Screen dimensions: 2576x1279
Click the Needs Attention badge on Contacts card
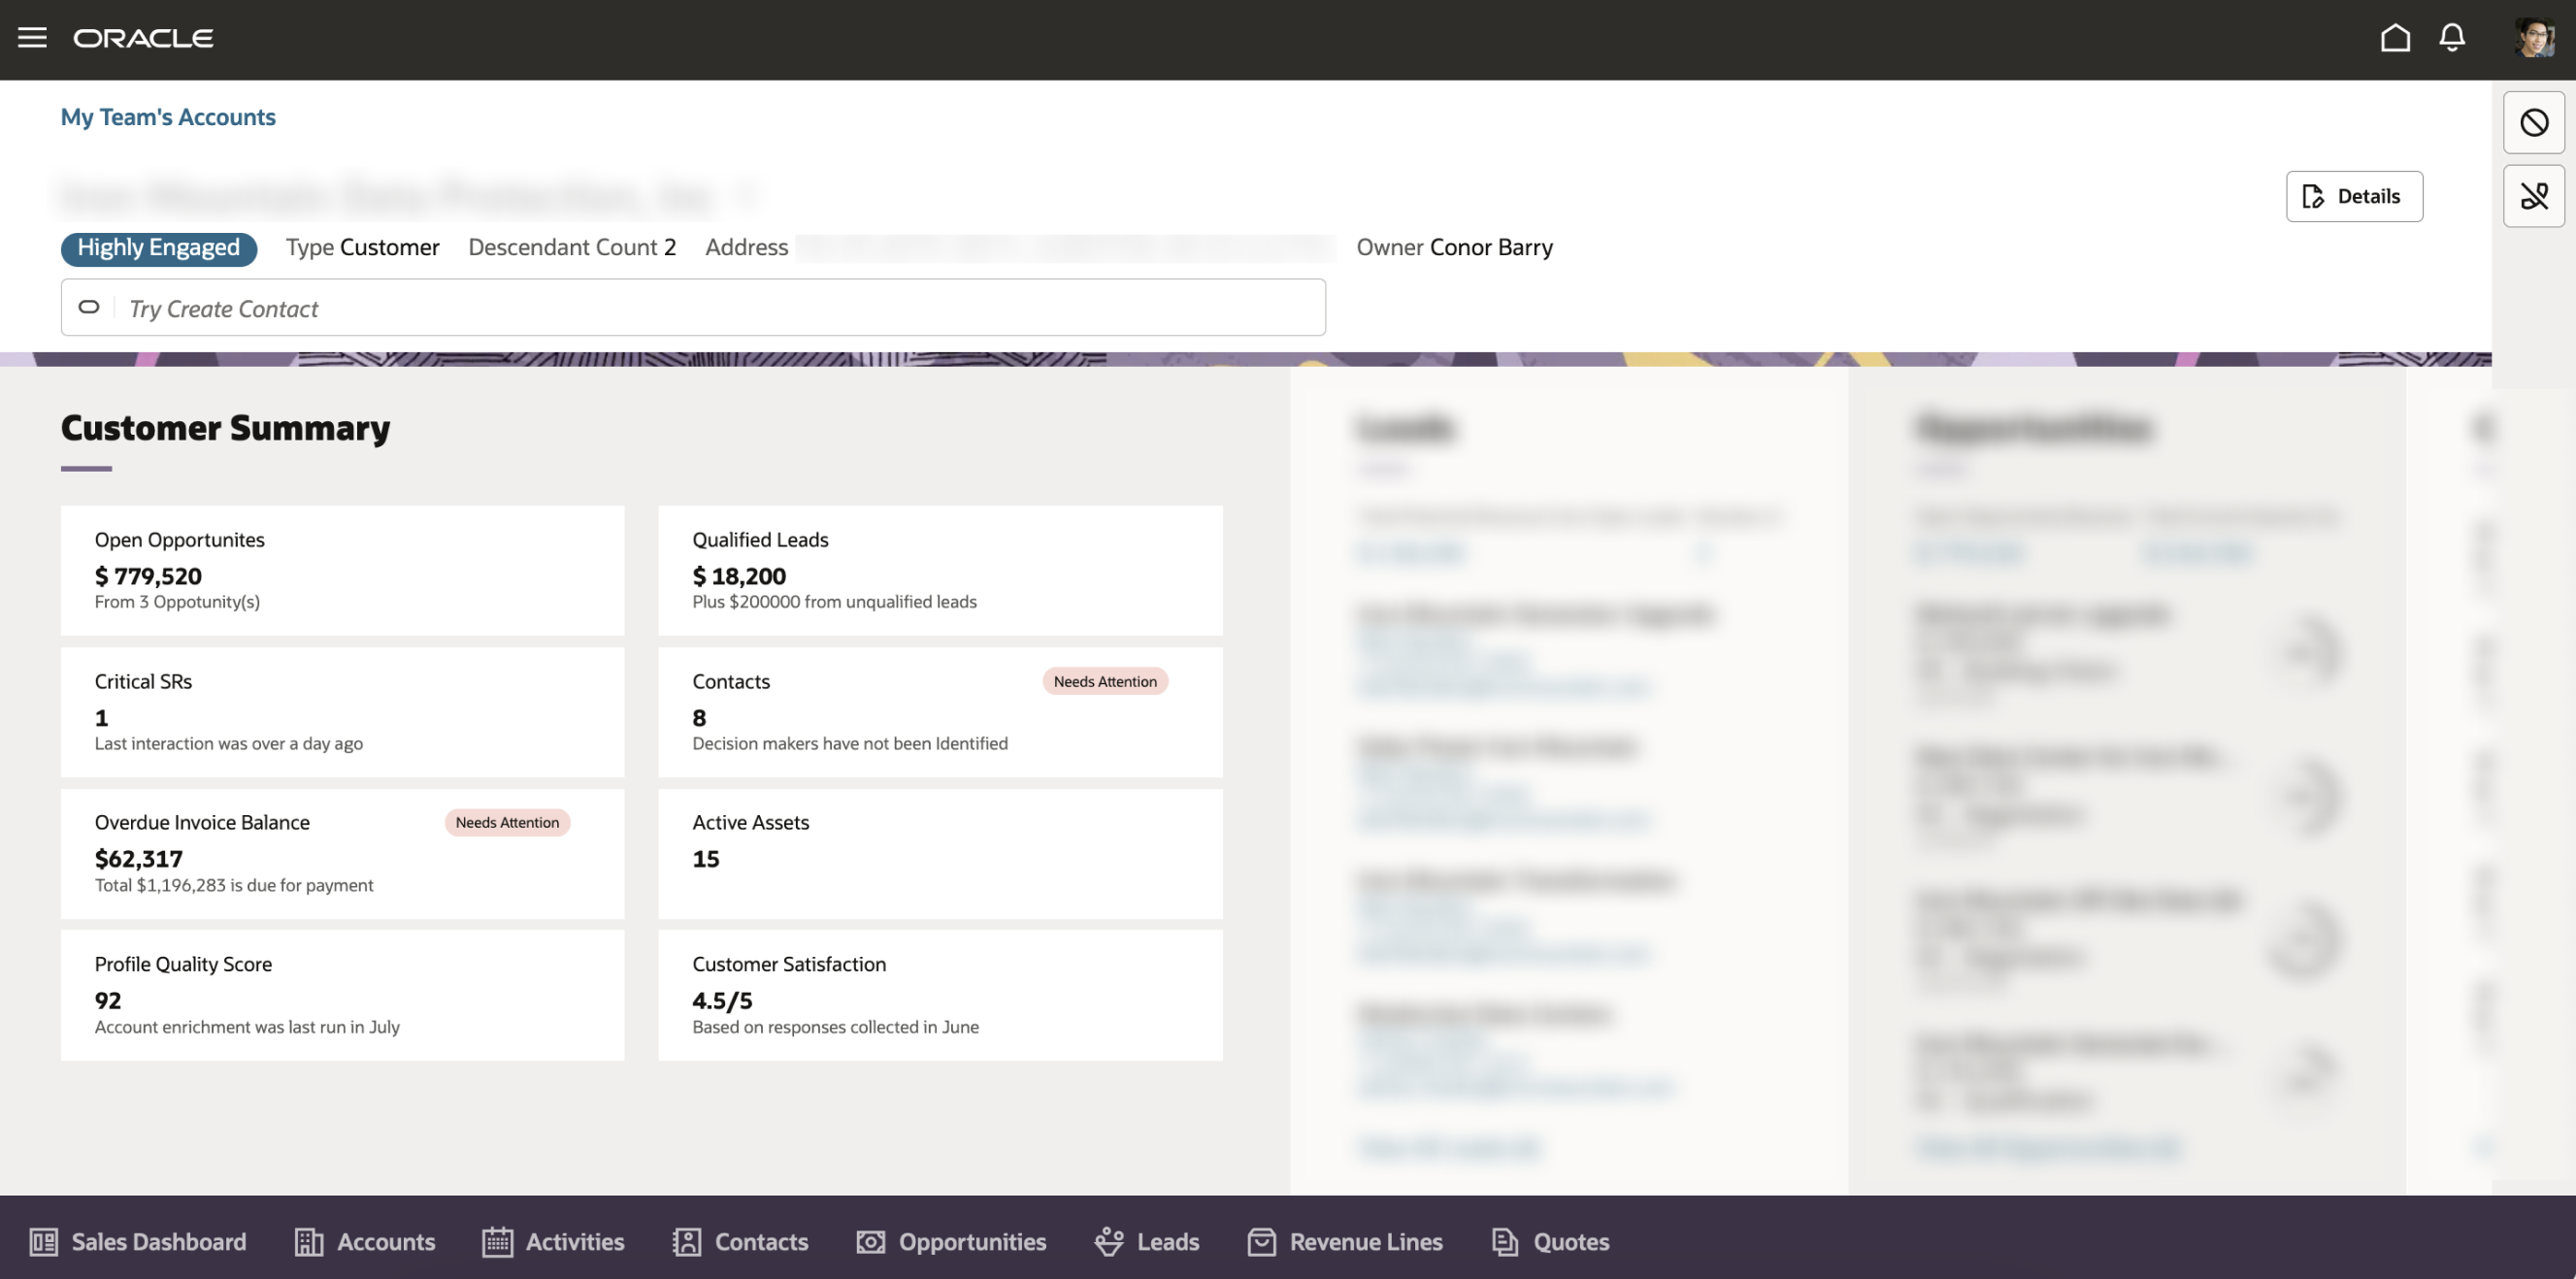click(1104, 681)
